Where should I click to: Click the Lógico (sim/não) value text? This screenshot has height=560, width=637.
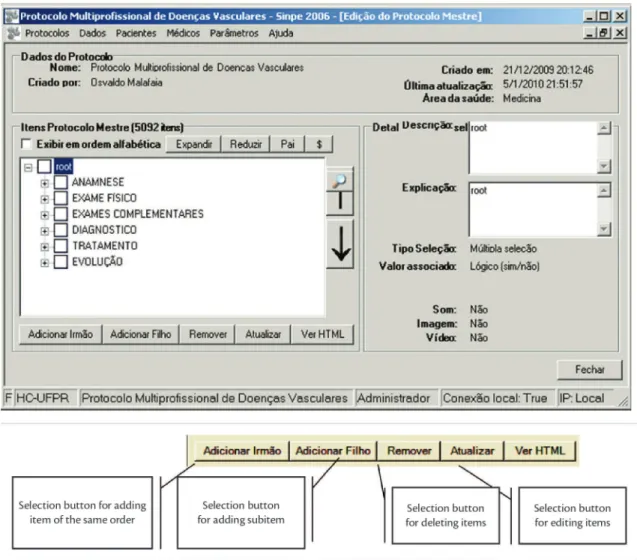505,267
